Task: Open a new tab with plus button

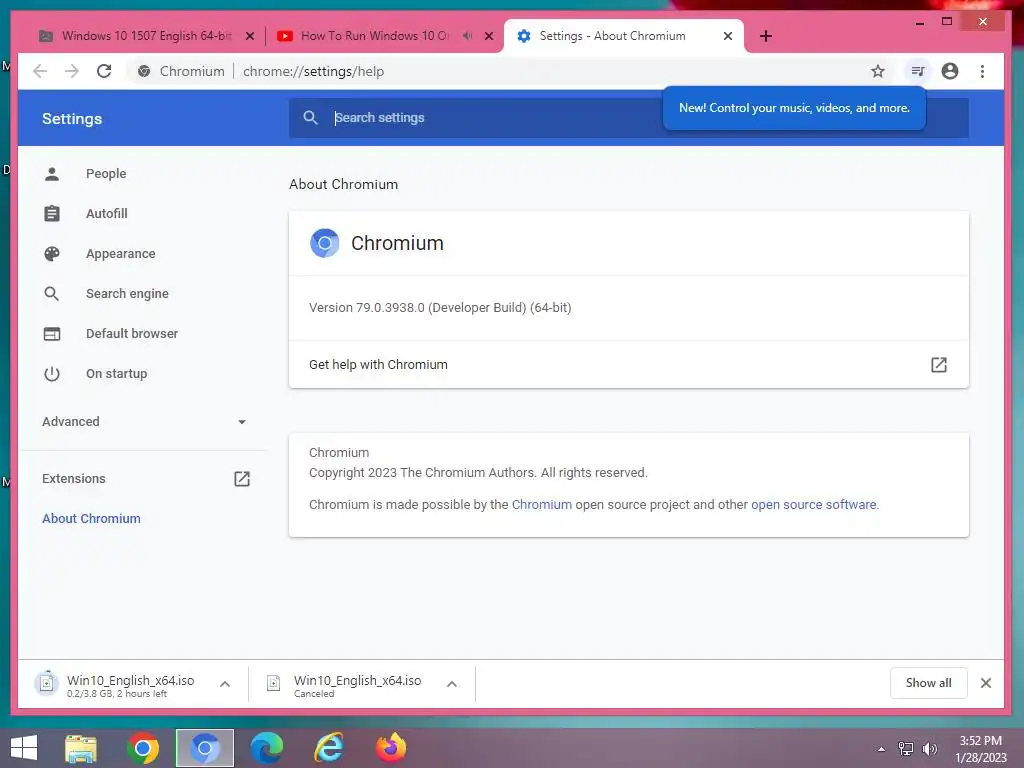Action: [765, 36]
